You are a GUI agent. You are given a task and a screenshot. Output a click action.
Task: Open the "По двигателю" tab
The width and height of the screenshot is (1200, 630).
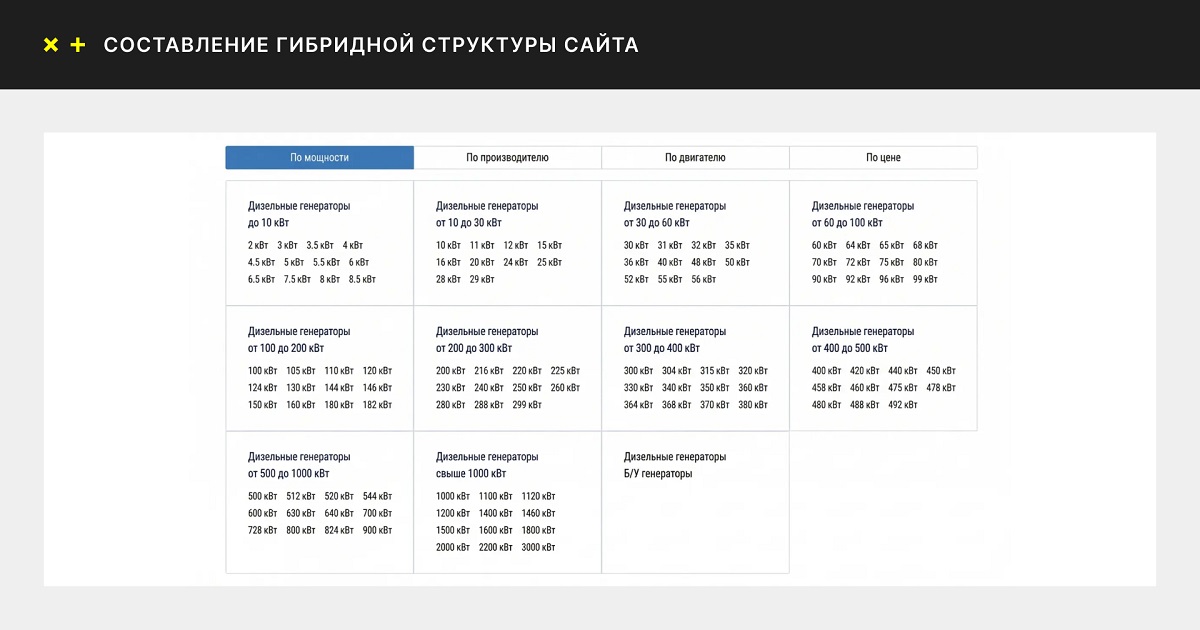click(695, 157)
